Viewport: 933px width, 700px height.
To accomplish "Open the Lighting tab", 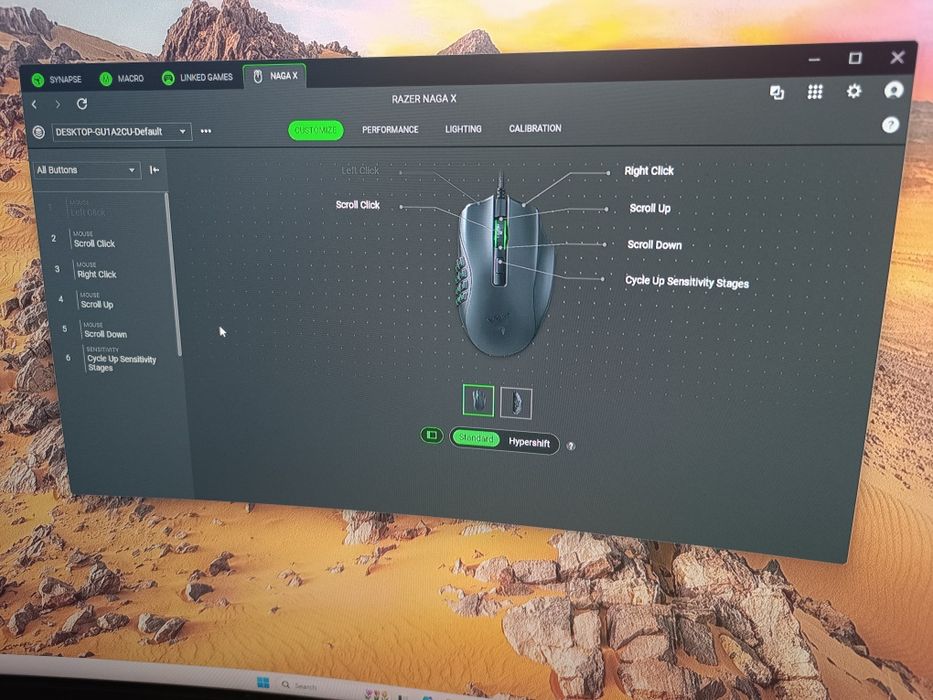I will point(463,129).
